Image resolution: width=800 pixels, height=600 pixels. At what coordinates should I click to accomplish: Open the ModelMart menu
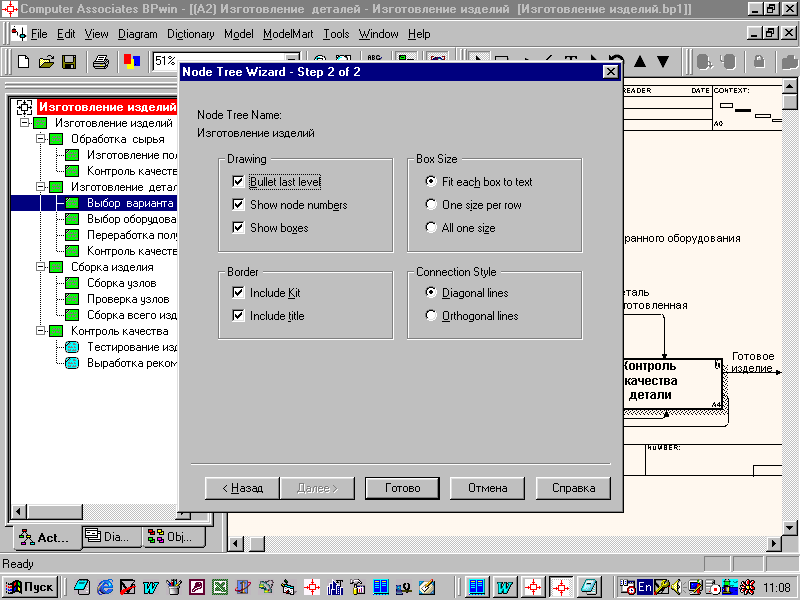pyautogui.click(x=288, y=34)
